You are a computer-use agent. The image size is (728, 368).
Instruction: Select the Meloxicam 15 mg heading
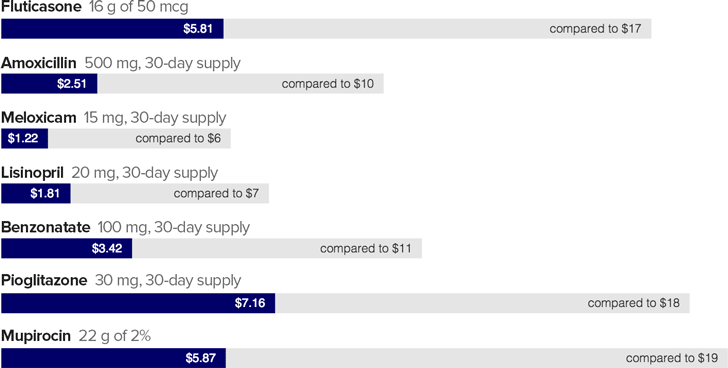click(x=113, y=118)
